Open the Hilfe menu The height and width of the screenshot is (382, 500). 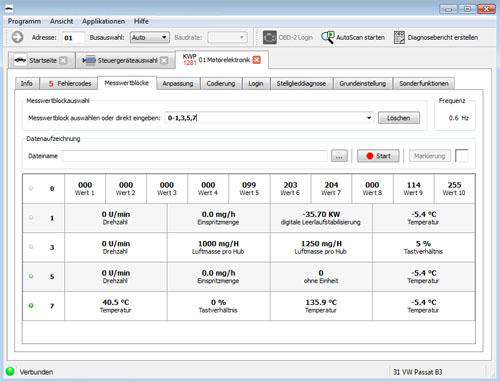[x=141, y=21]
